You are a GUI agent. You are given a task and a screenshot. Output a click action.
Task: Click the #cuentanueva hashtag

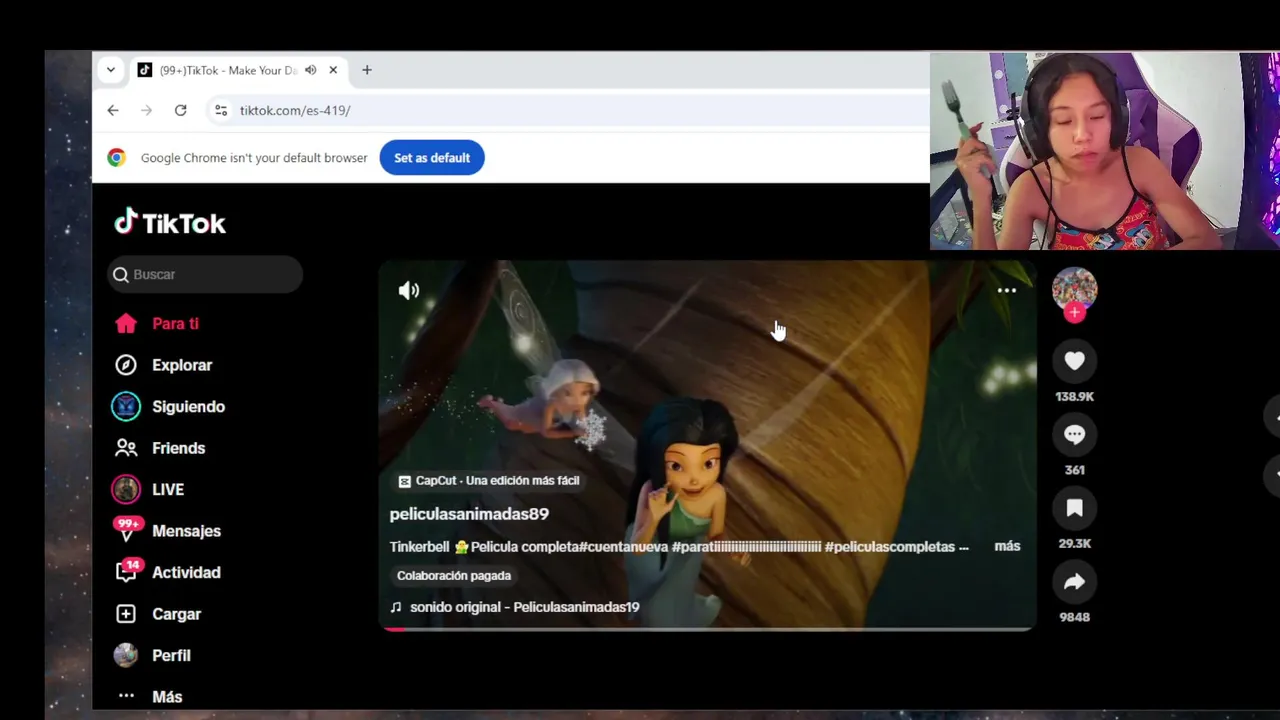click(623, 547)
